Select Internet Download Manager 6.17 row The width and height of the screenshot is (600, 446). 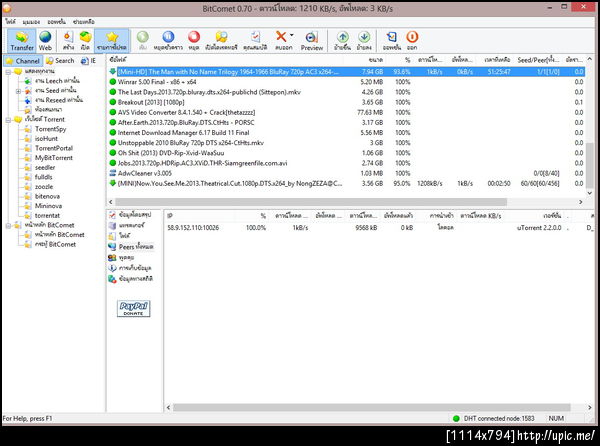click(x=346, y=133)
